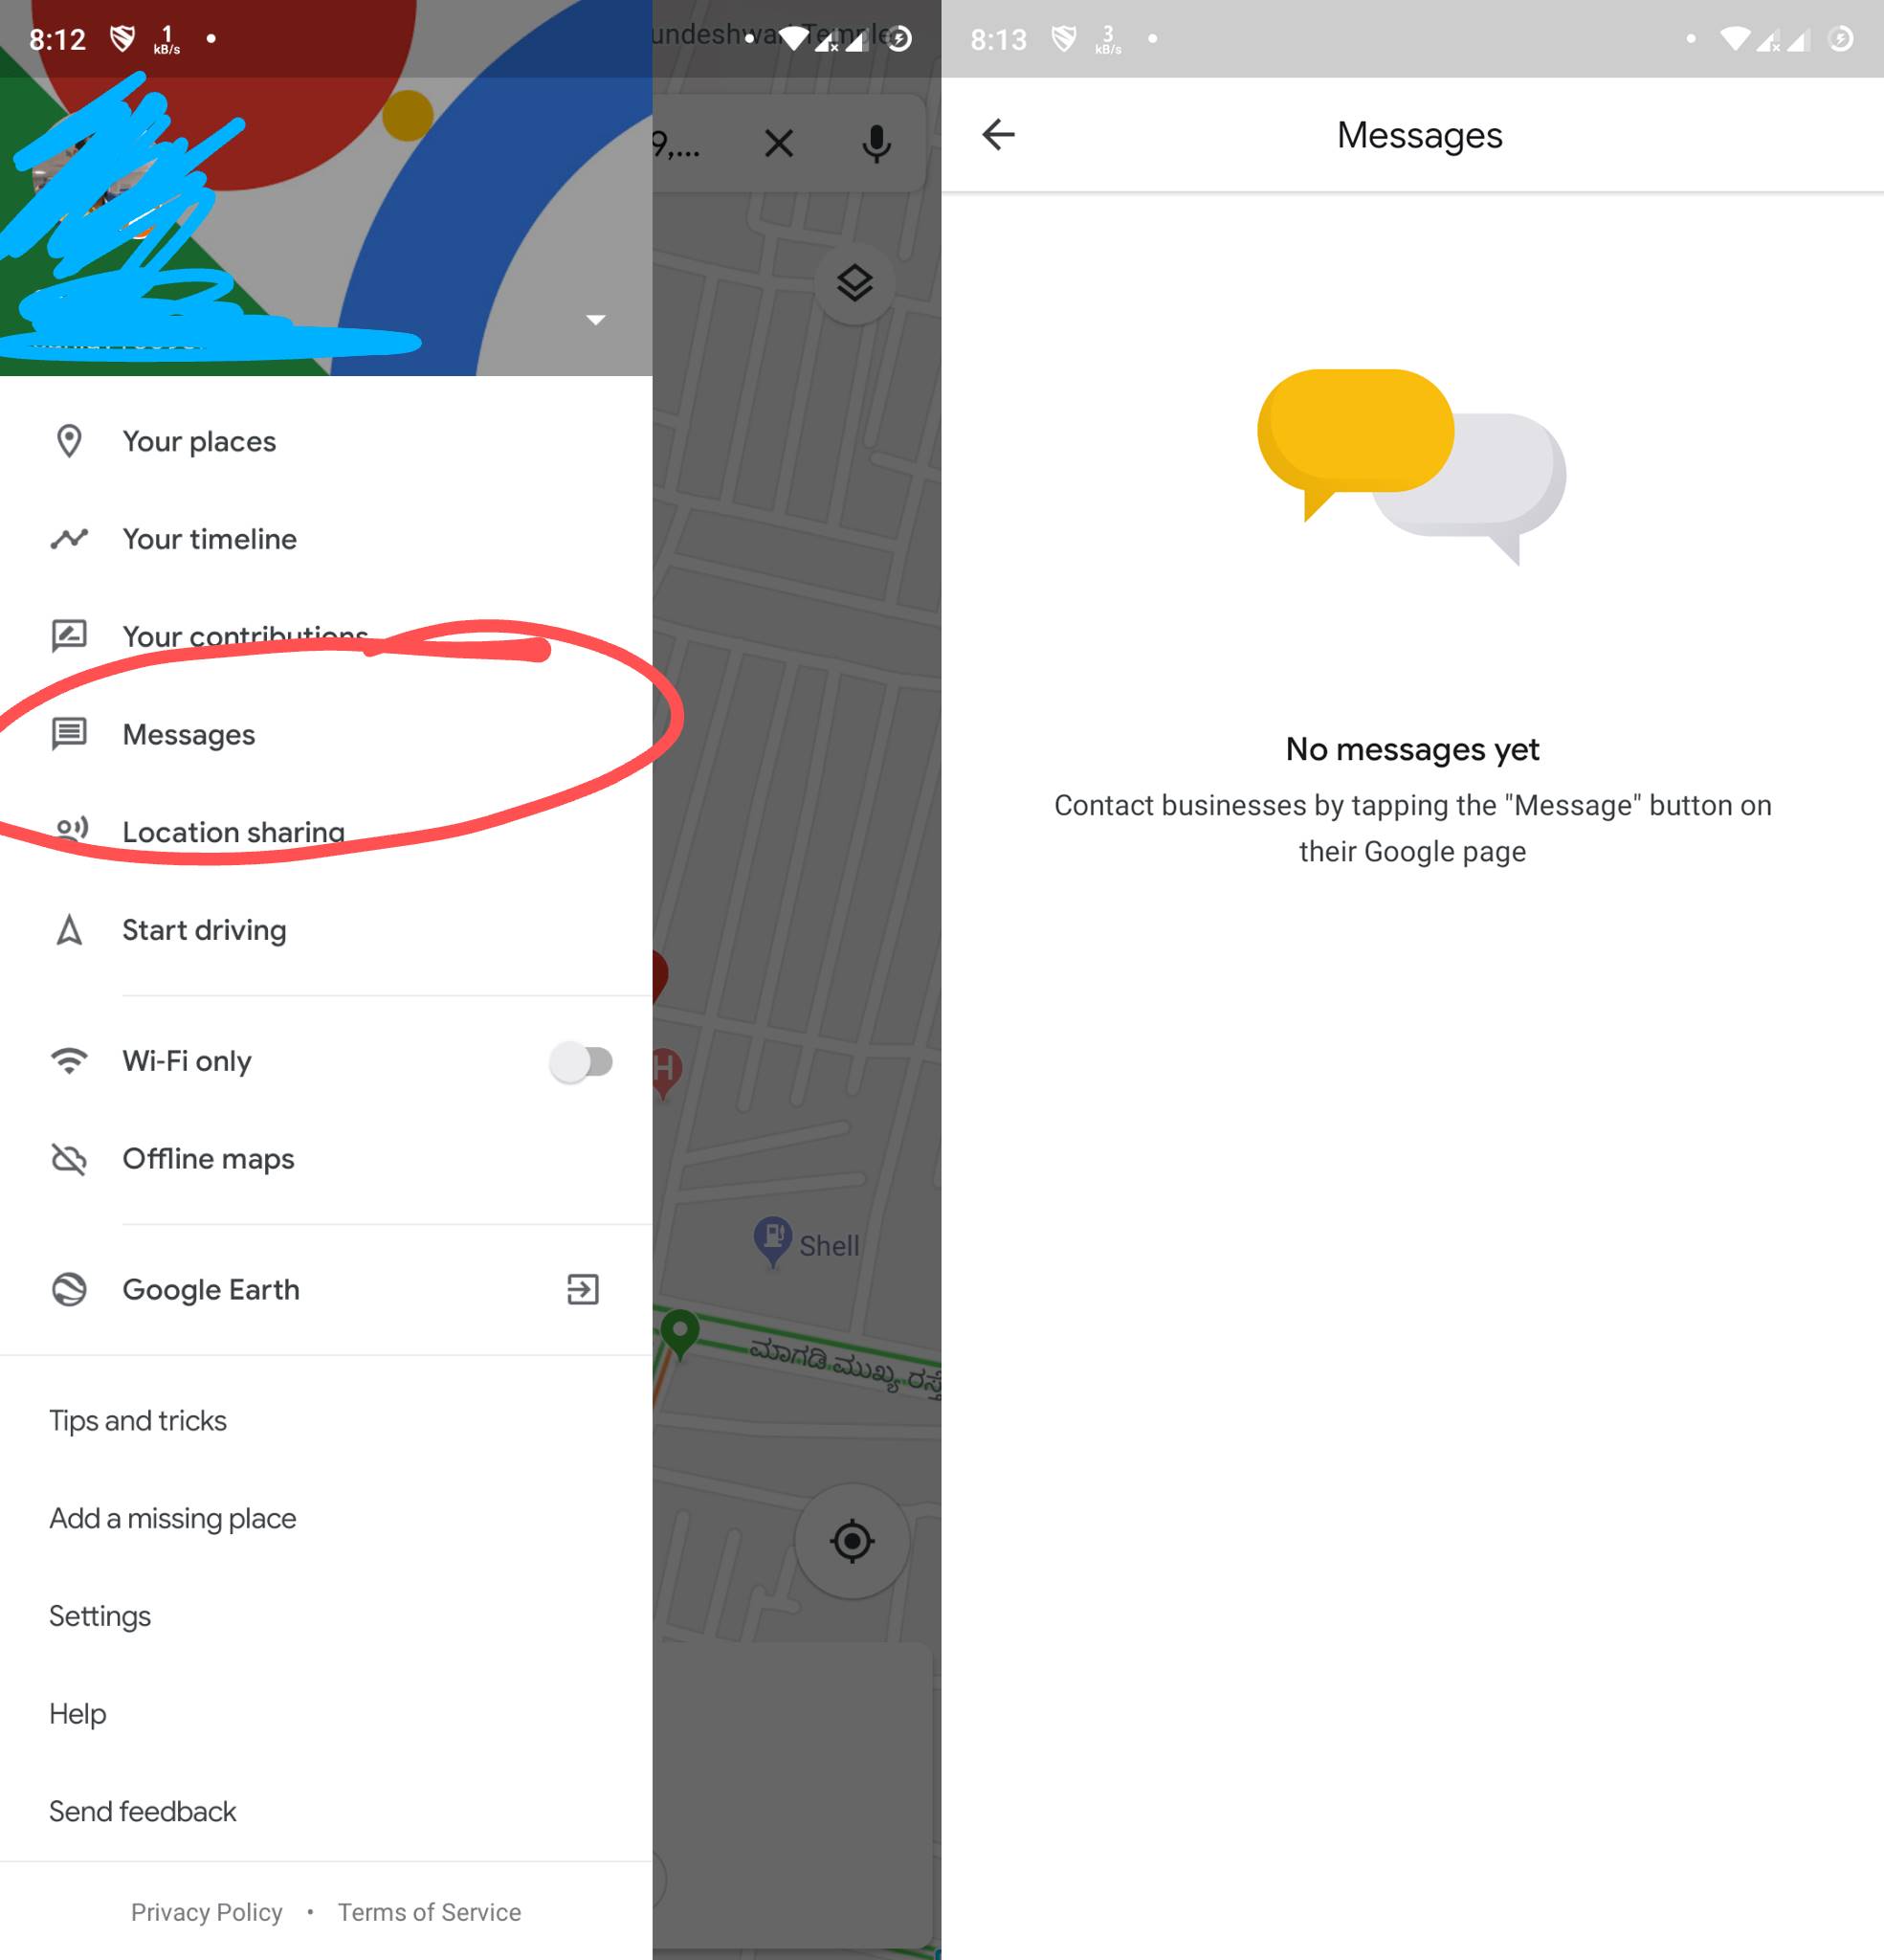1884x1960 pixels.
Task: Open the Messages section in Google Maps
Action: [188, 733]
